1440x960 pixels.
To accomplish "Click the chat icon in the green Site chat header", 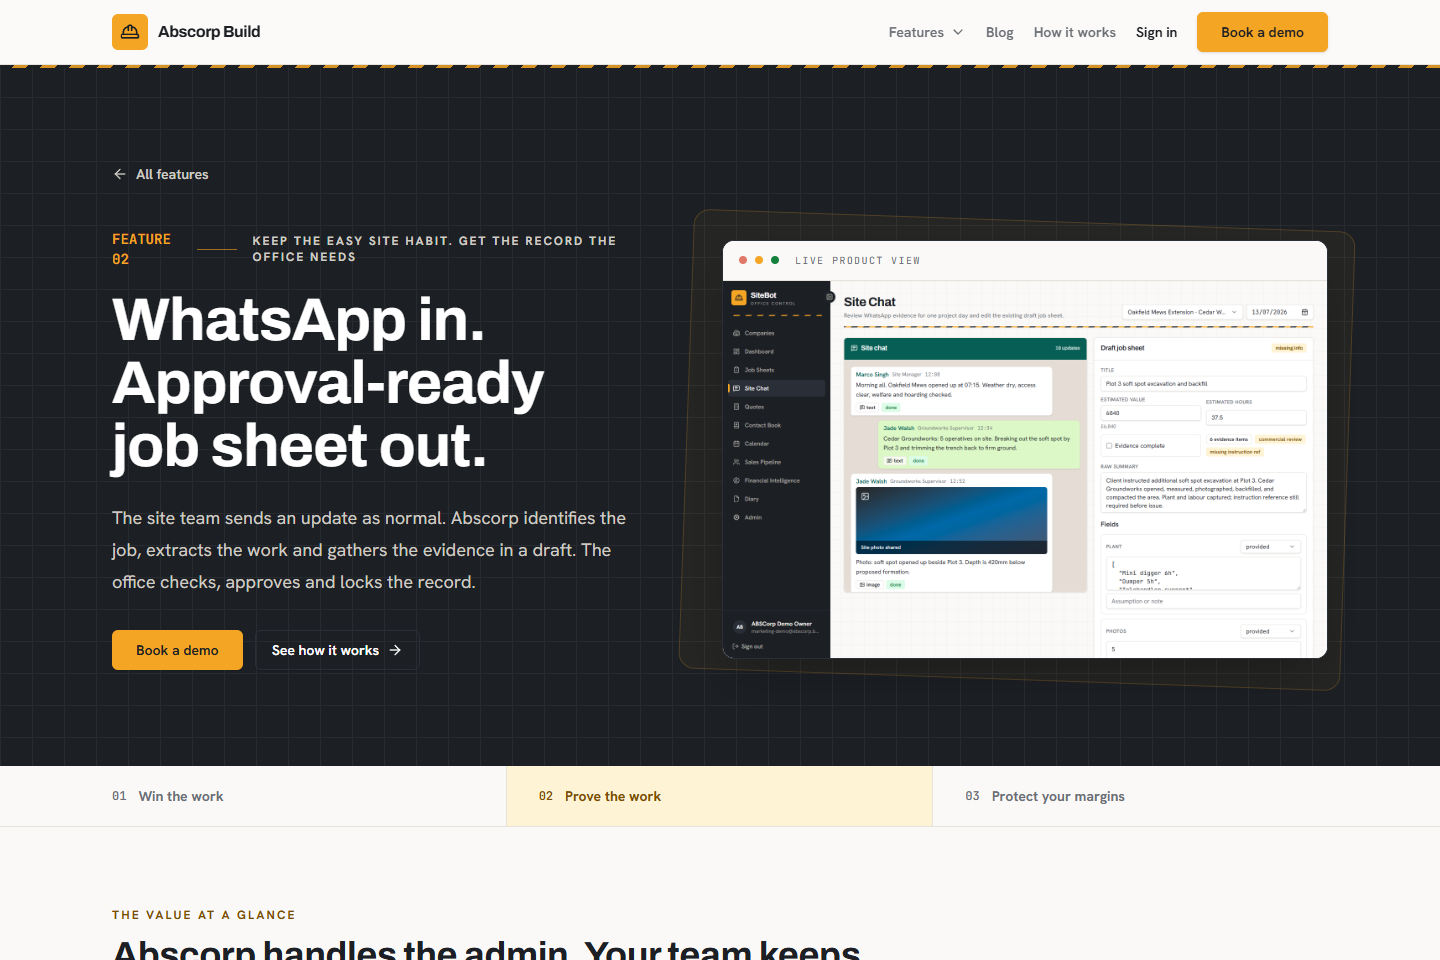I will (854, 348).
